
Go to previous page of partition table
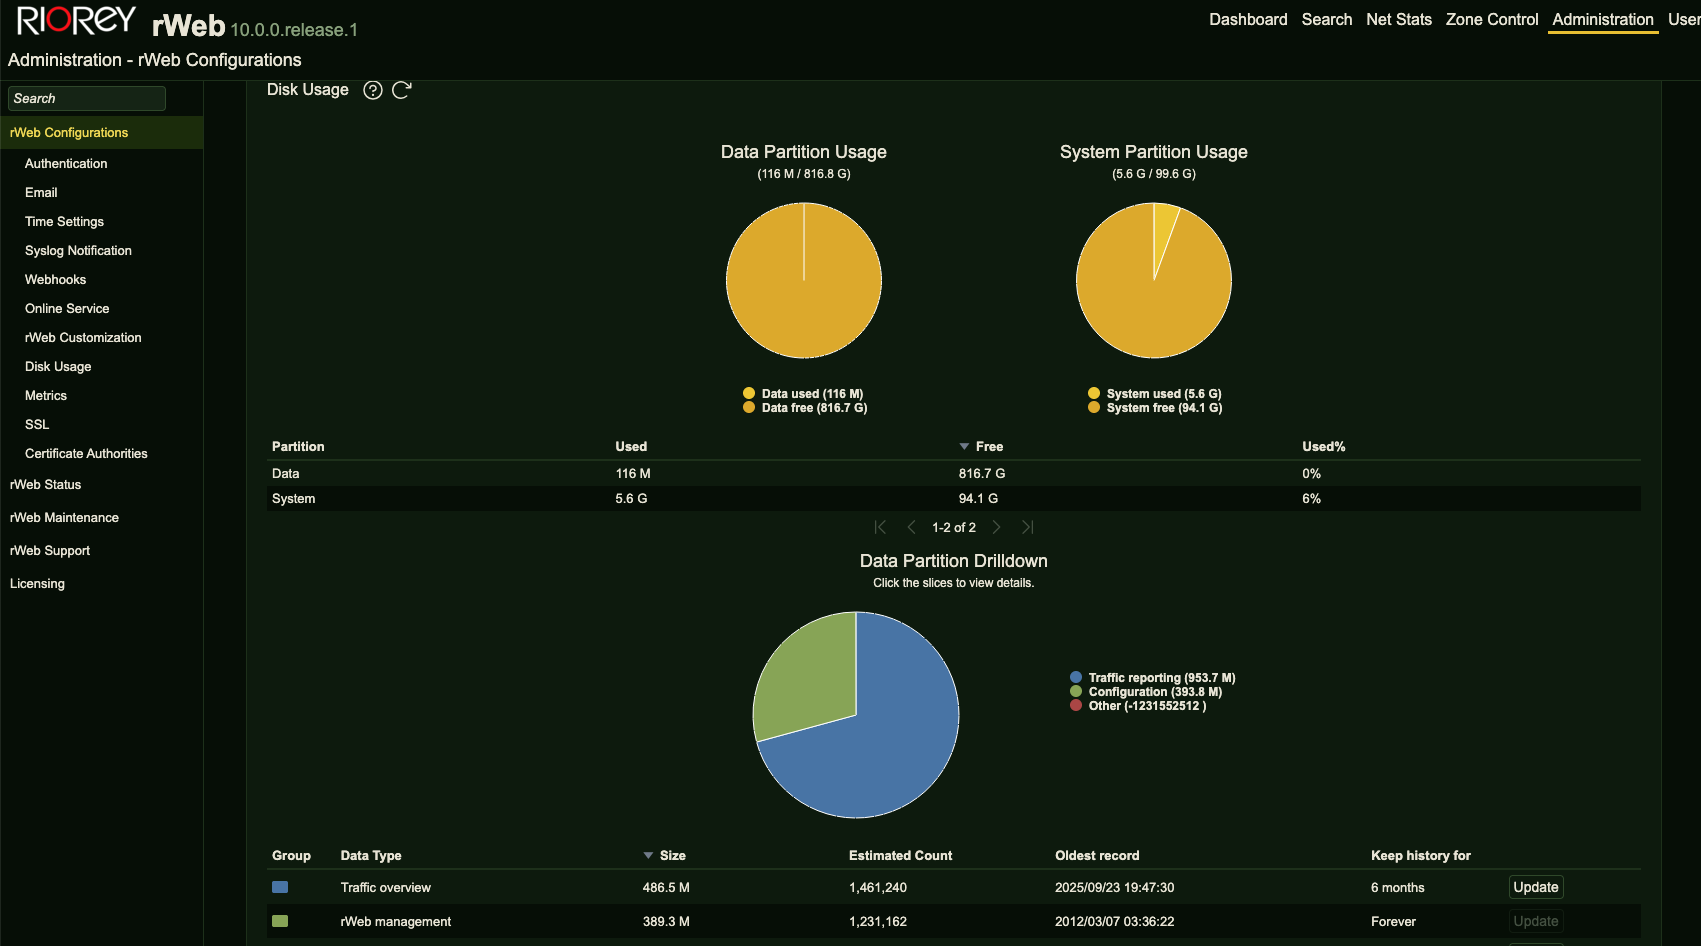point(911,527)
